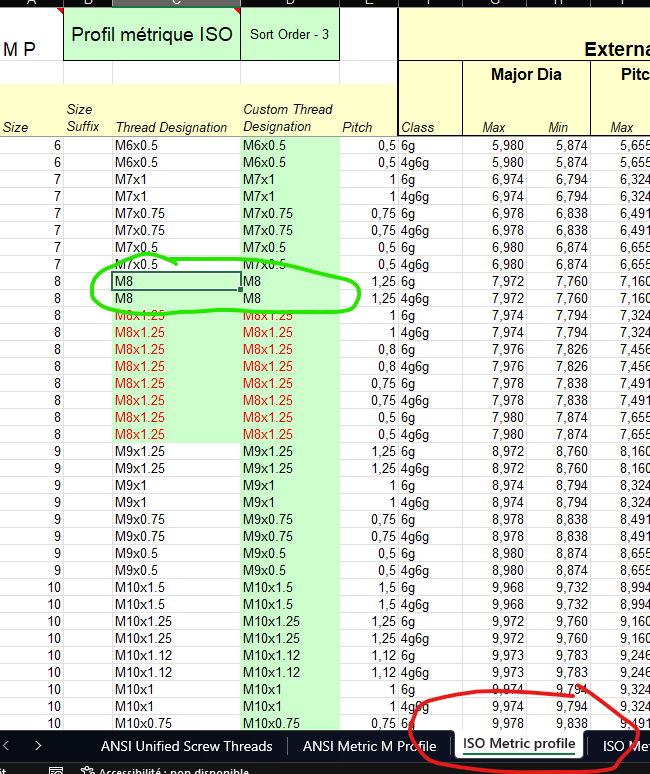Click the M7x0.75 Thread Designation in 6g row
650x774 pixels.
click(x=176, y=213)
